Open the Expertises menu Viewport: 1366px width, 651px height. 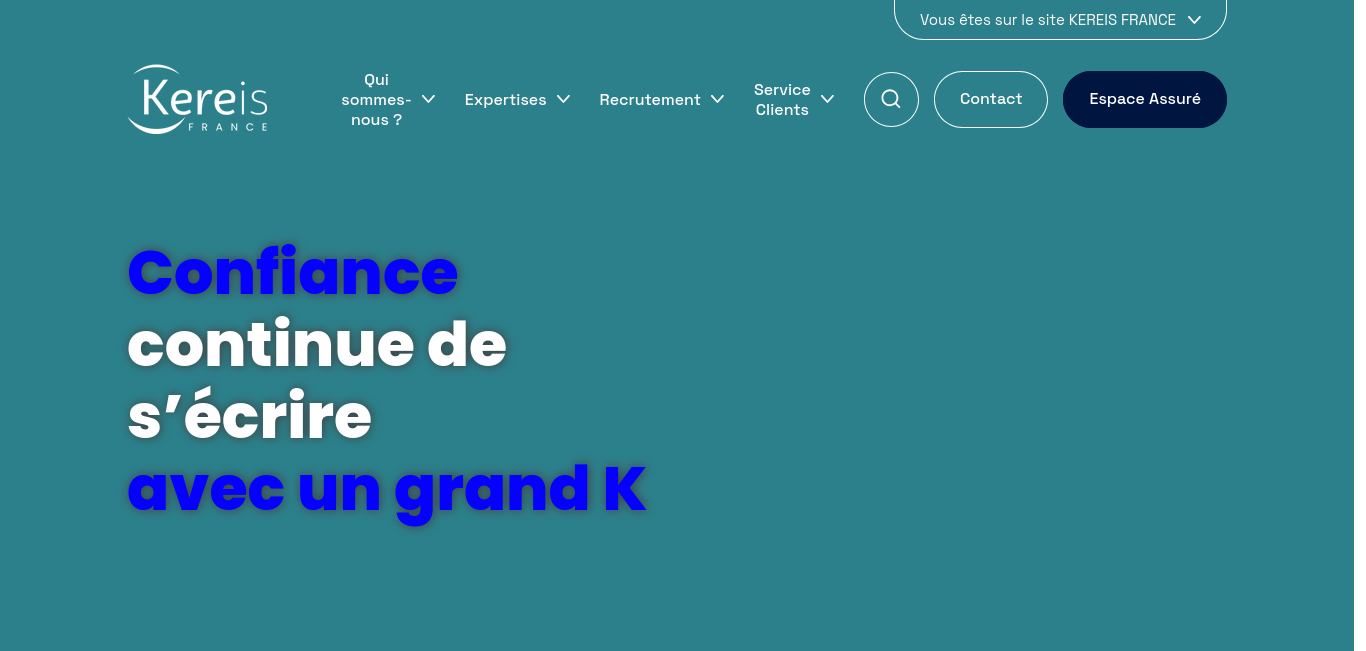pos(505,99)
